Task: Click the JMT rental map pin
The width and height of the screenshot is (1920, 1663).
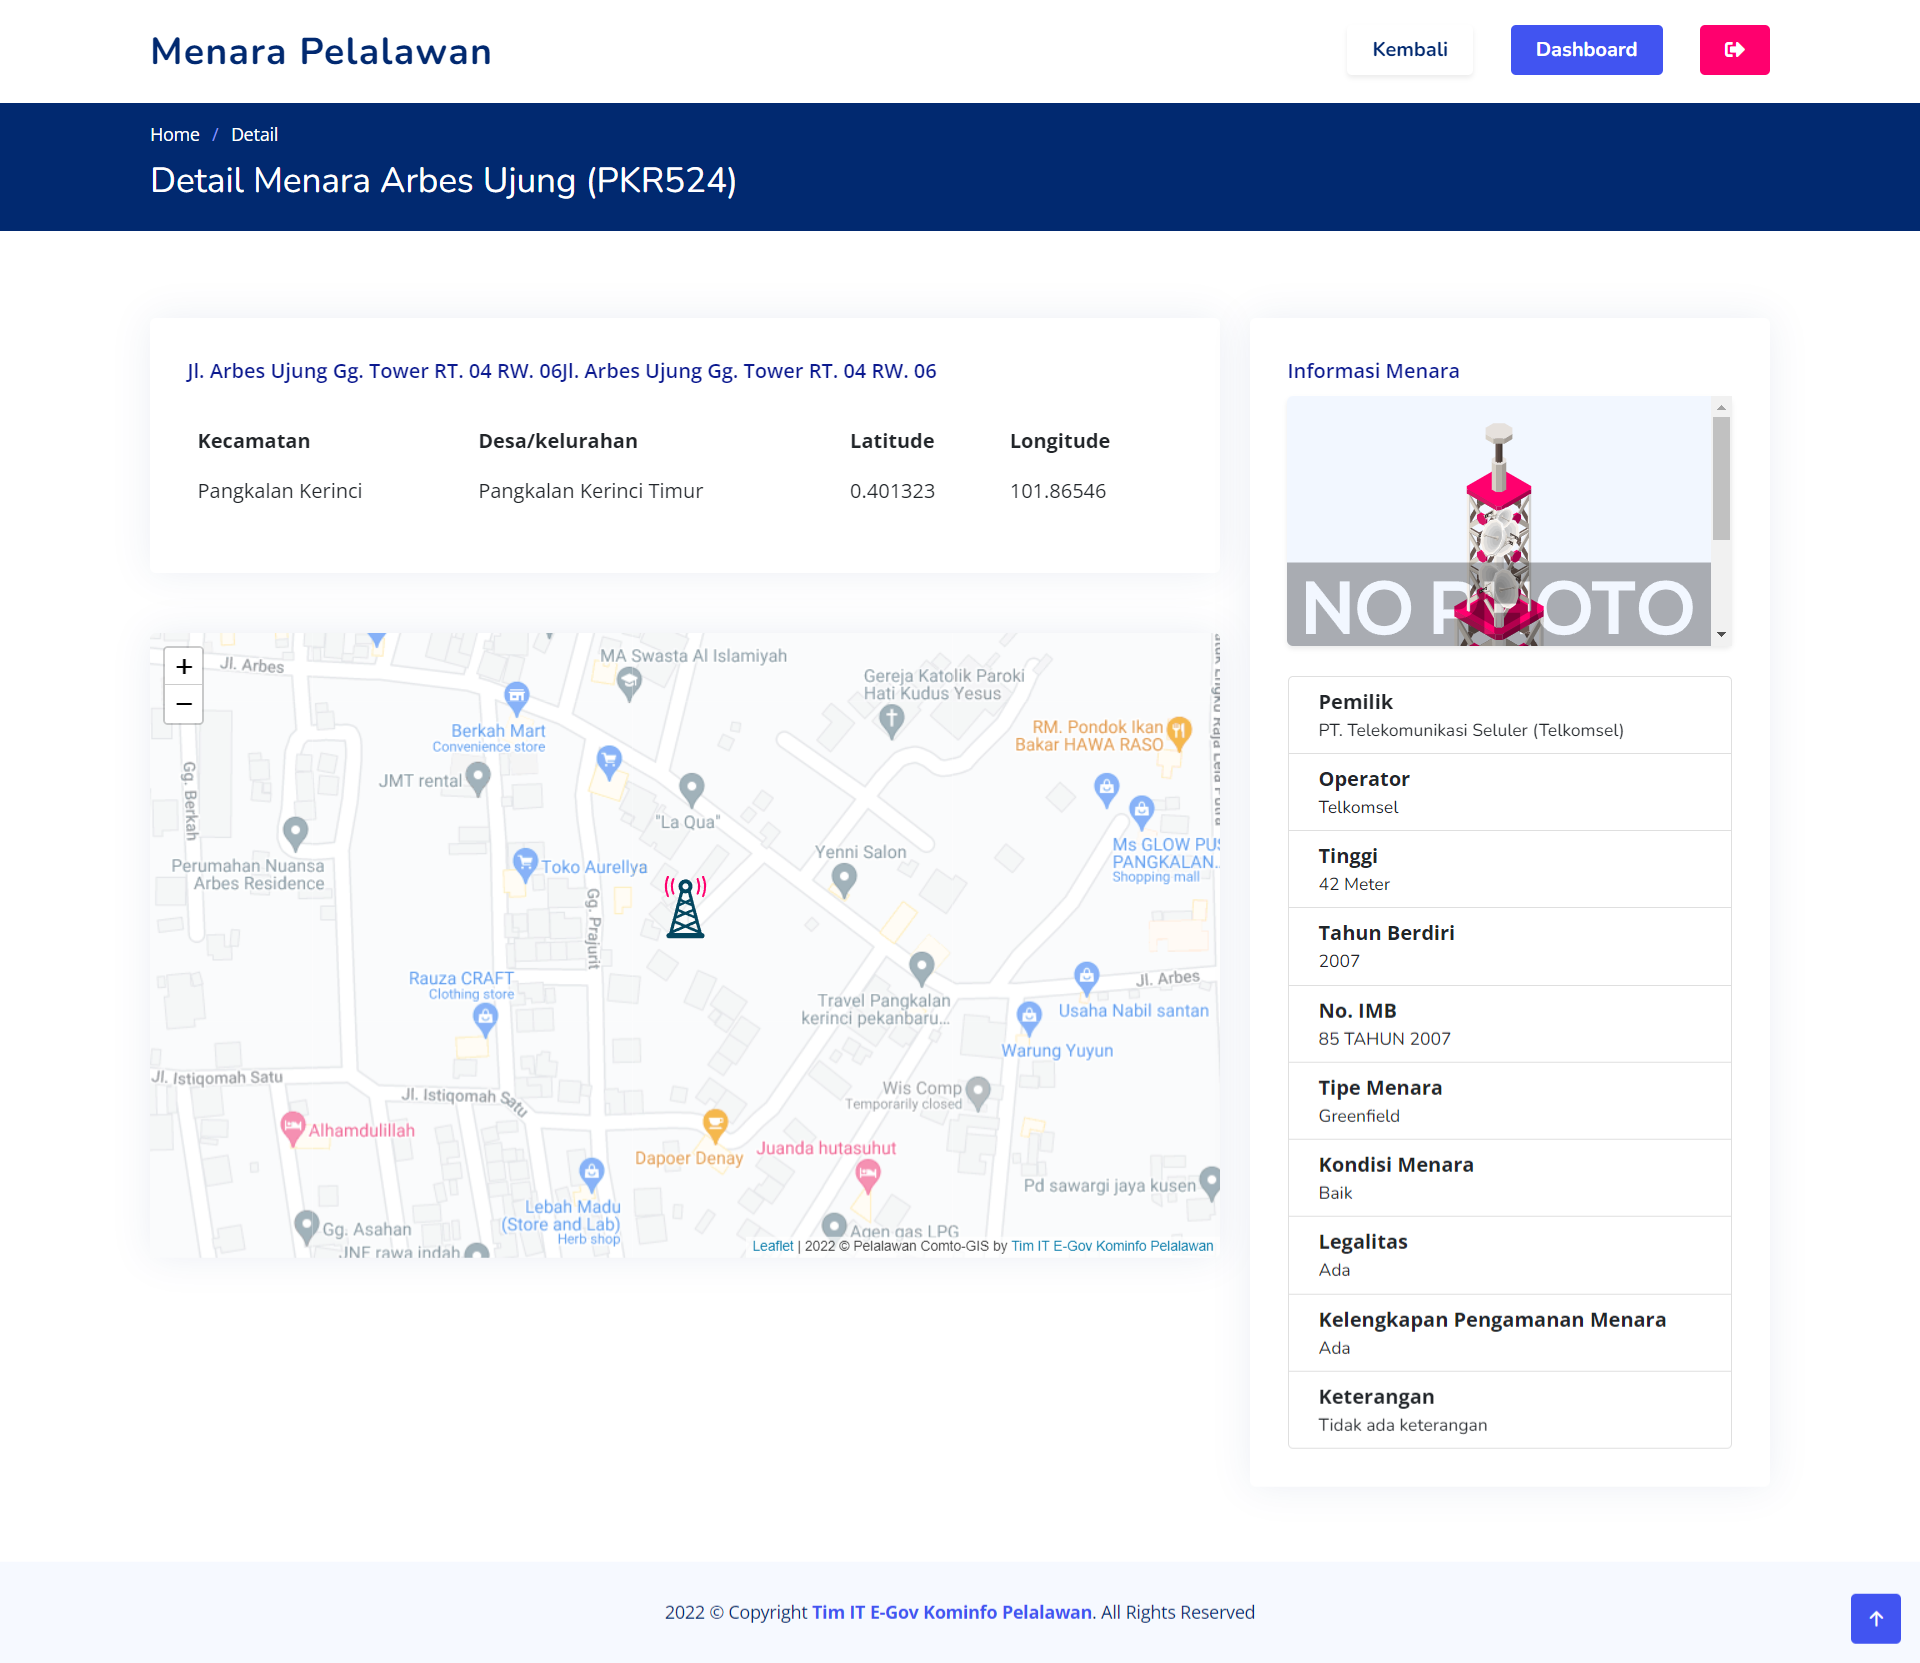Action: point(478,778)
